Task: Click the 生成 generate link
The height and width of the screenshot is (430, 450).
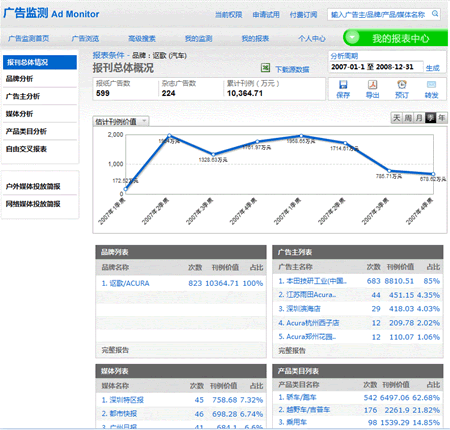Action: tap(433, 68)
